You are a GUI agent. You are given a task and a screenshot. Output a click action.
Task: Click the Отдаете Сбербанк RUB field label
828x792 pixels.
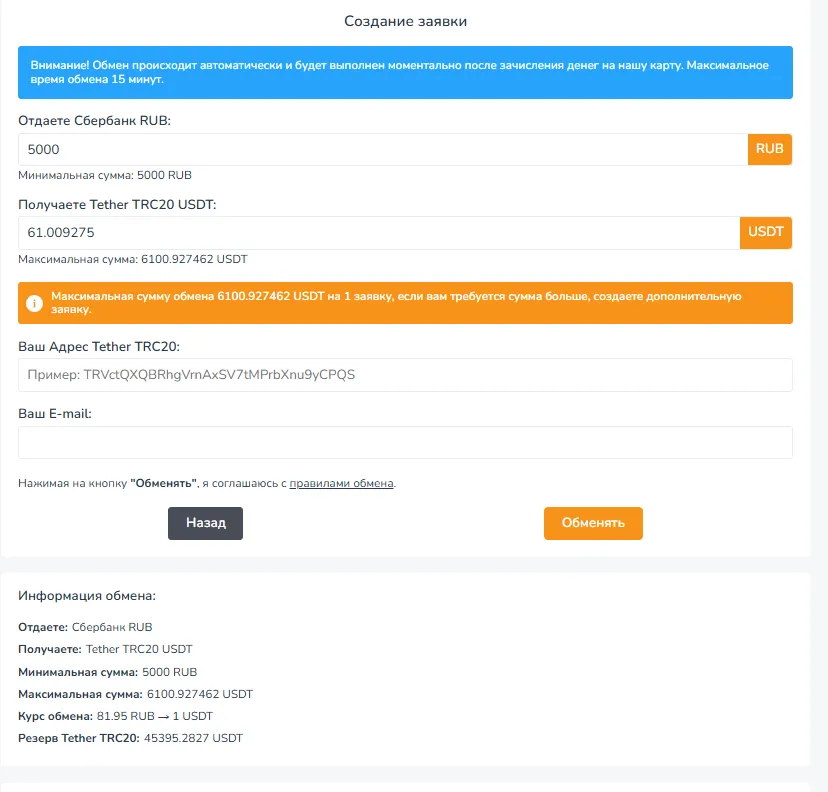95,120
